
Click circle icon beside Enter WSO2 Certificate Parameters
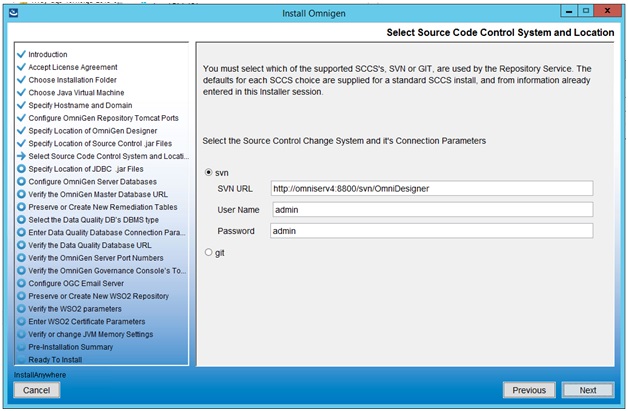pyautogui.click(x=22, y=321)
